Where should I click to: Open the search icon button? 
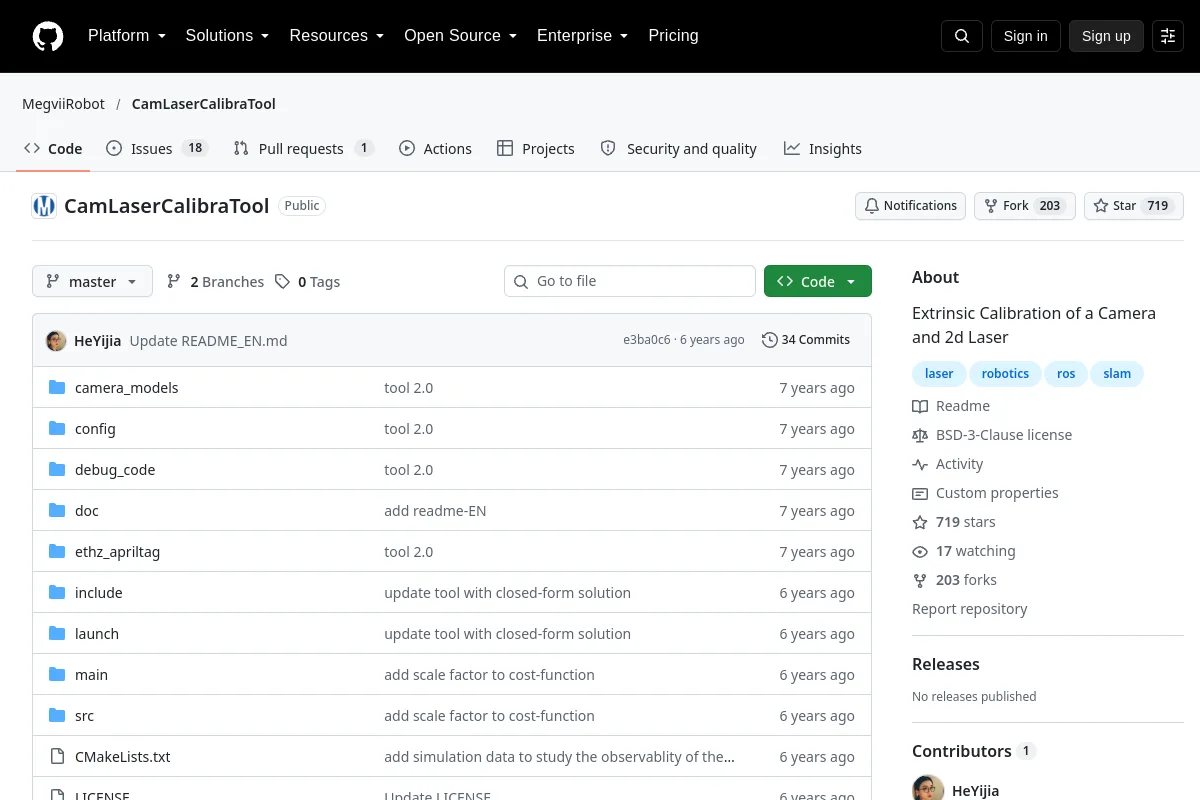962,36
